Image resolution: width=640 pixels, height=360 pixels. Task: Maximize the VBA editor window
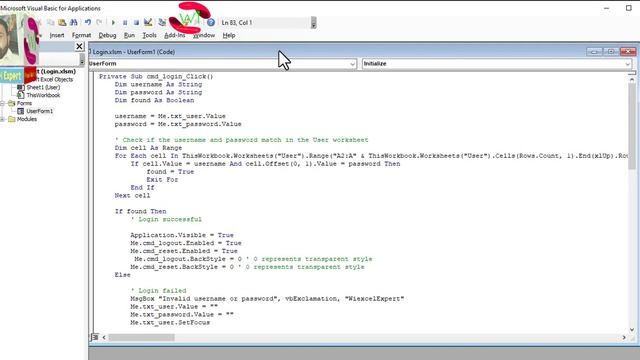629,8
